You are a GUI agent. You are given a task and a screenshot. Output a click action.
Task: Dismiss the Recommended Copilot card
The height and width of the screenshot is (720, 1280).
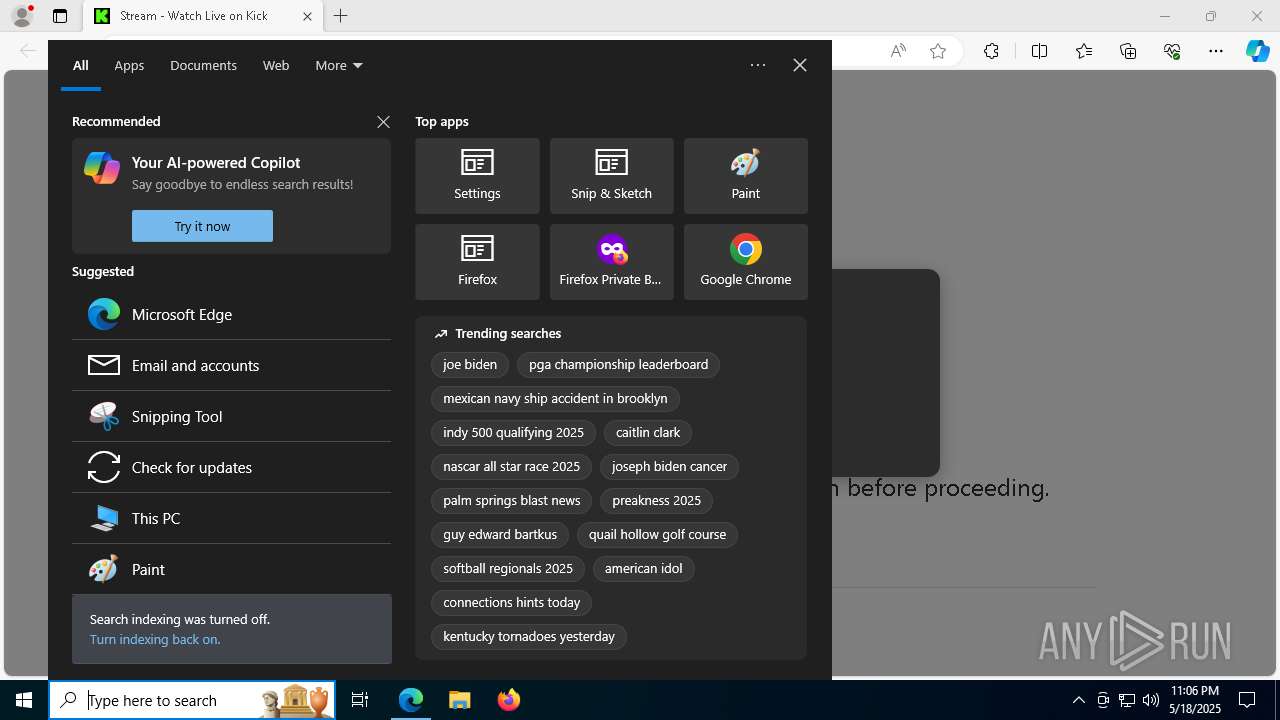pyautogui.click(x=383, y=121)
